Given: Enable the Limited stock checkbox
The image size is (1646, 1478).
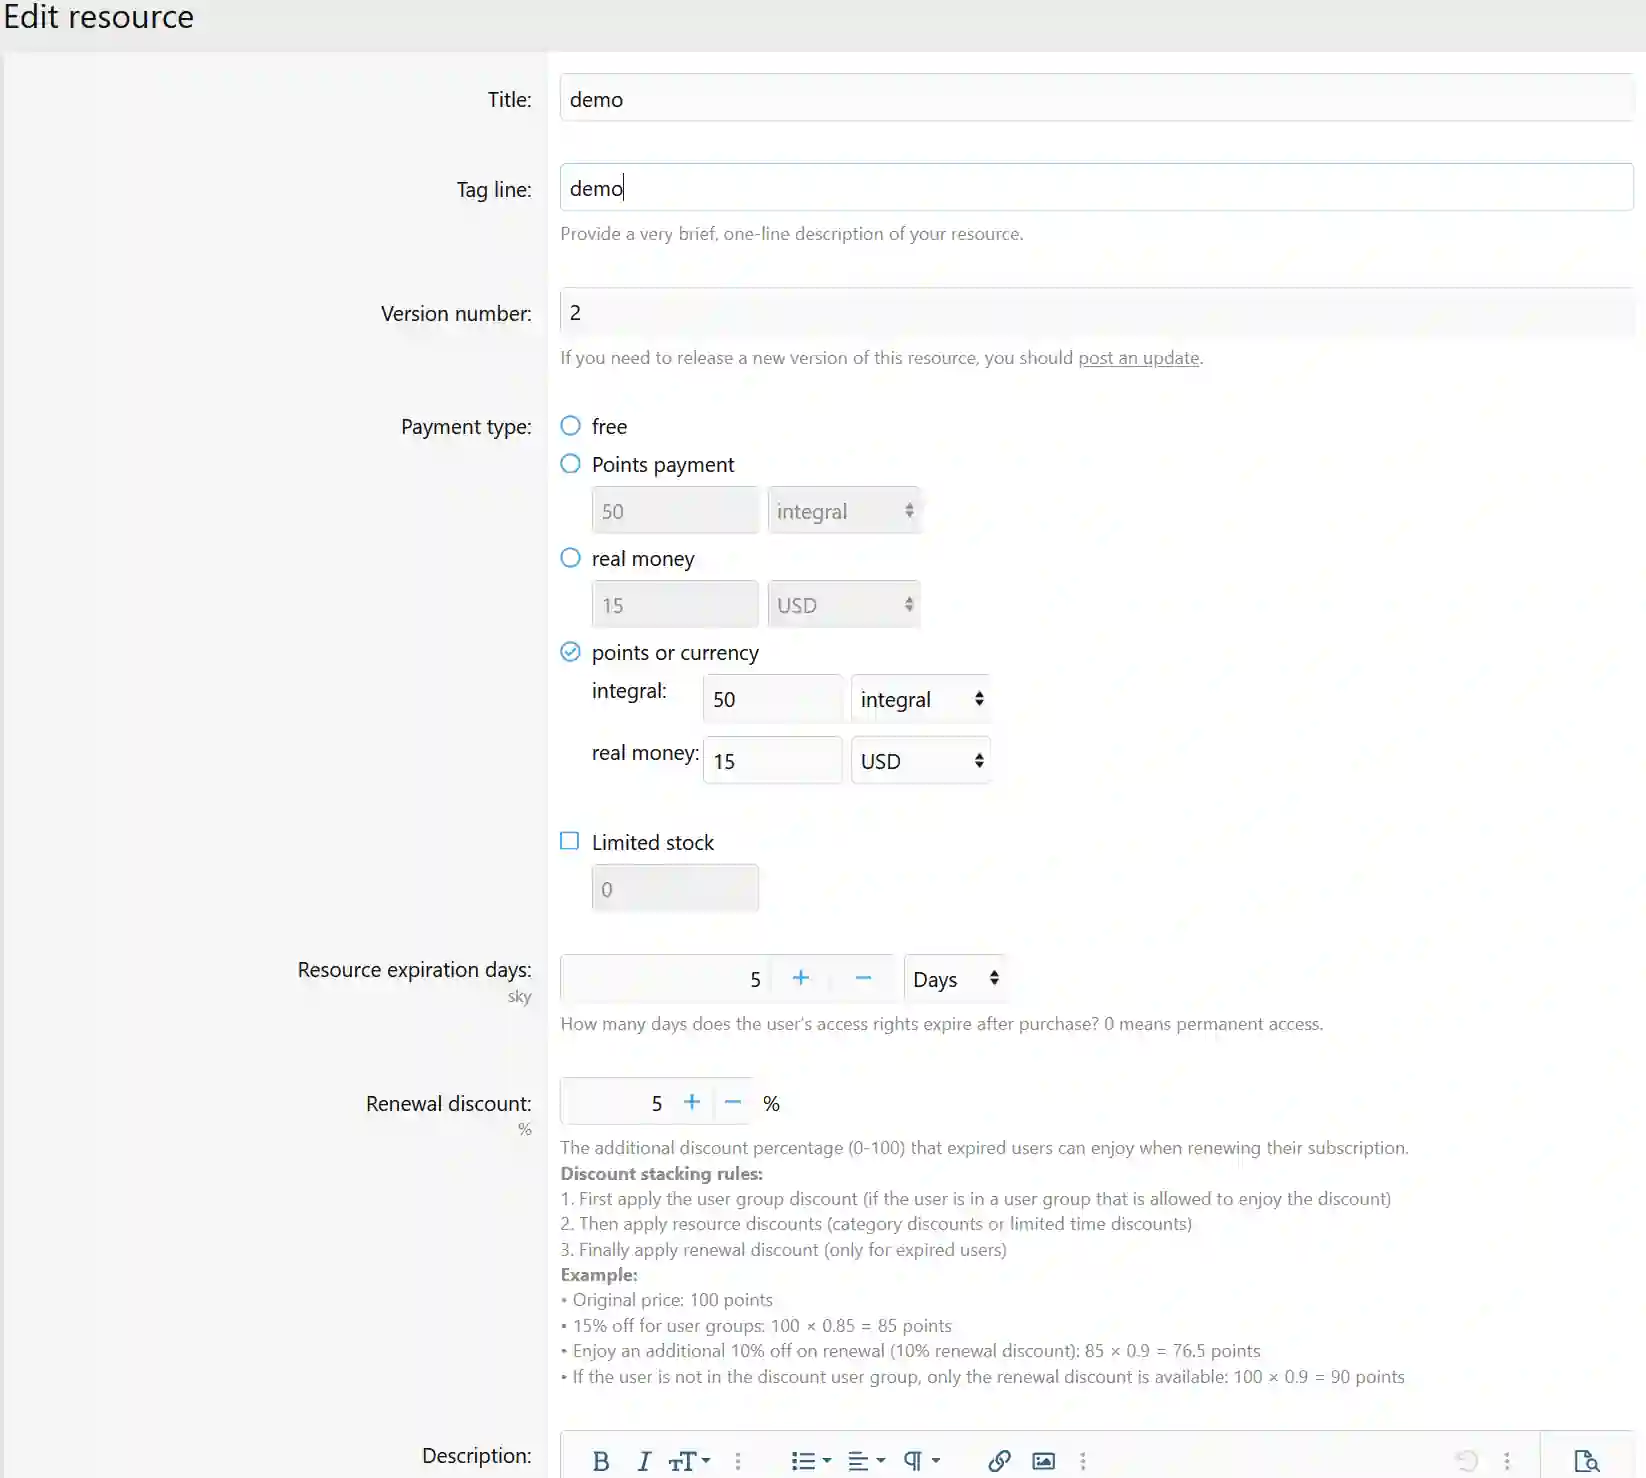Looking at the screenshot, I should 570,841.
